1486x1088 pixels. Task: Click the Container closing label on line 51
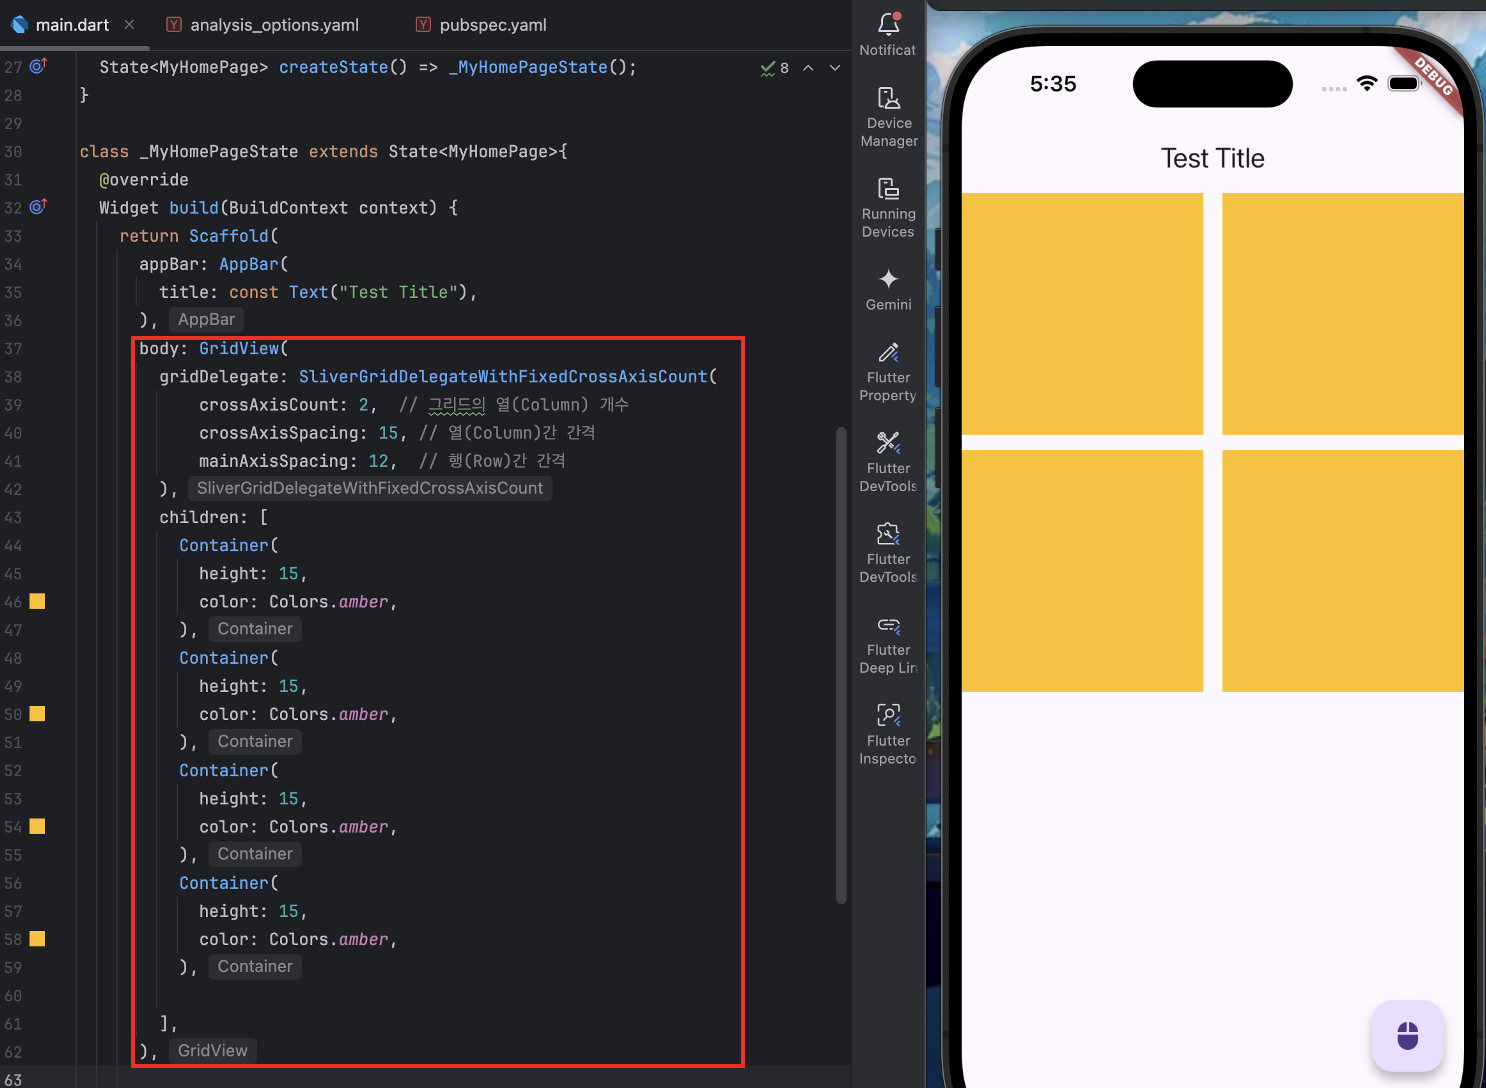pos(255,742)
